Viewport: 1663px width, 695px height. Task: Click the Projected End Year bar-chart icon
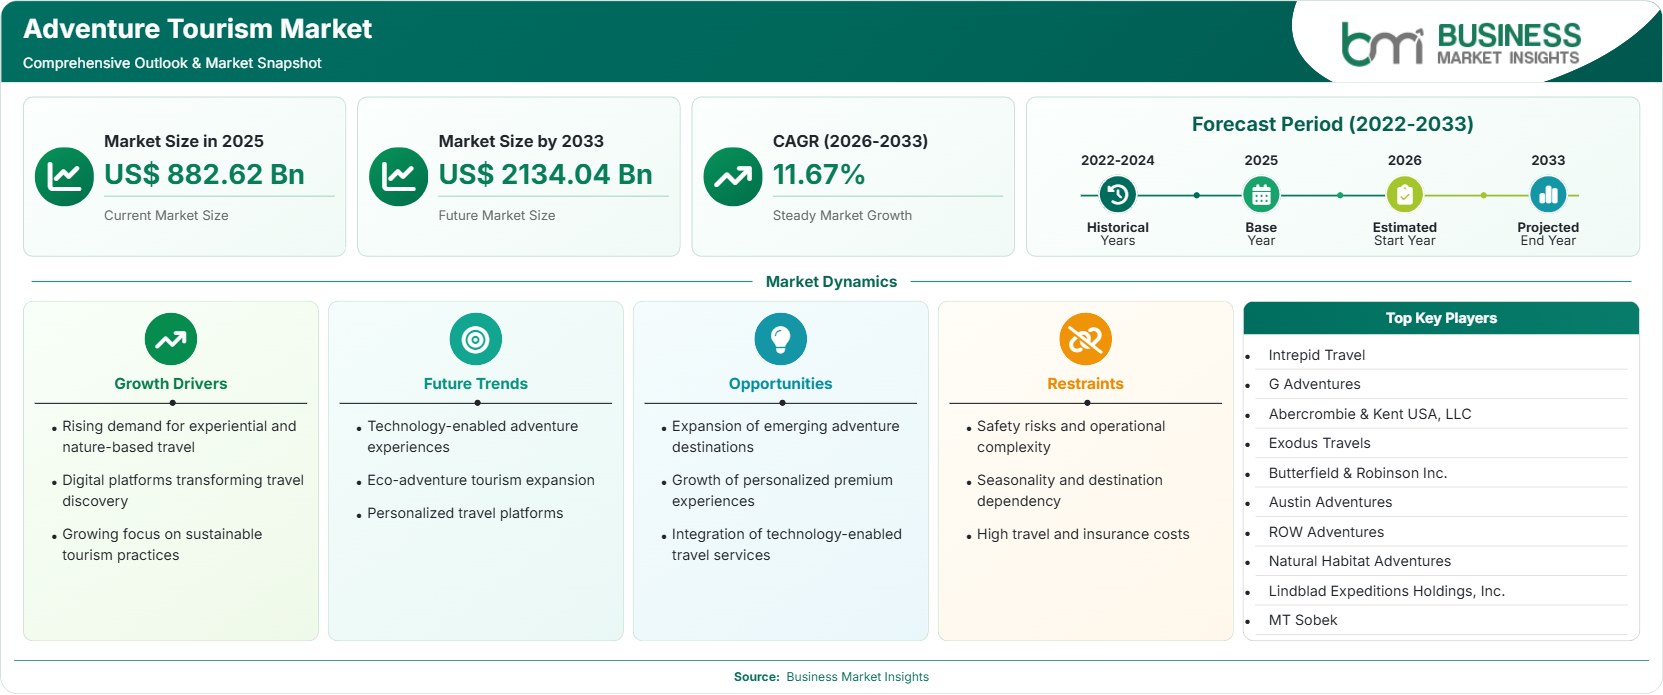coord(1548,195)
